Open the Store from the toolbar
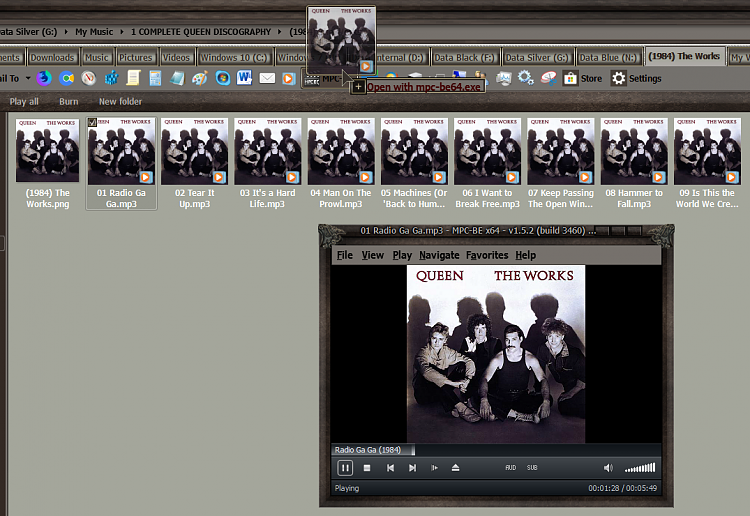750x516 pixels. tap(582, 78)
